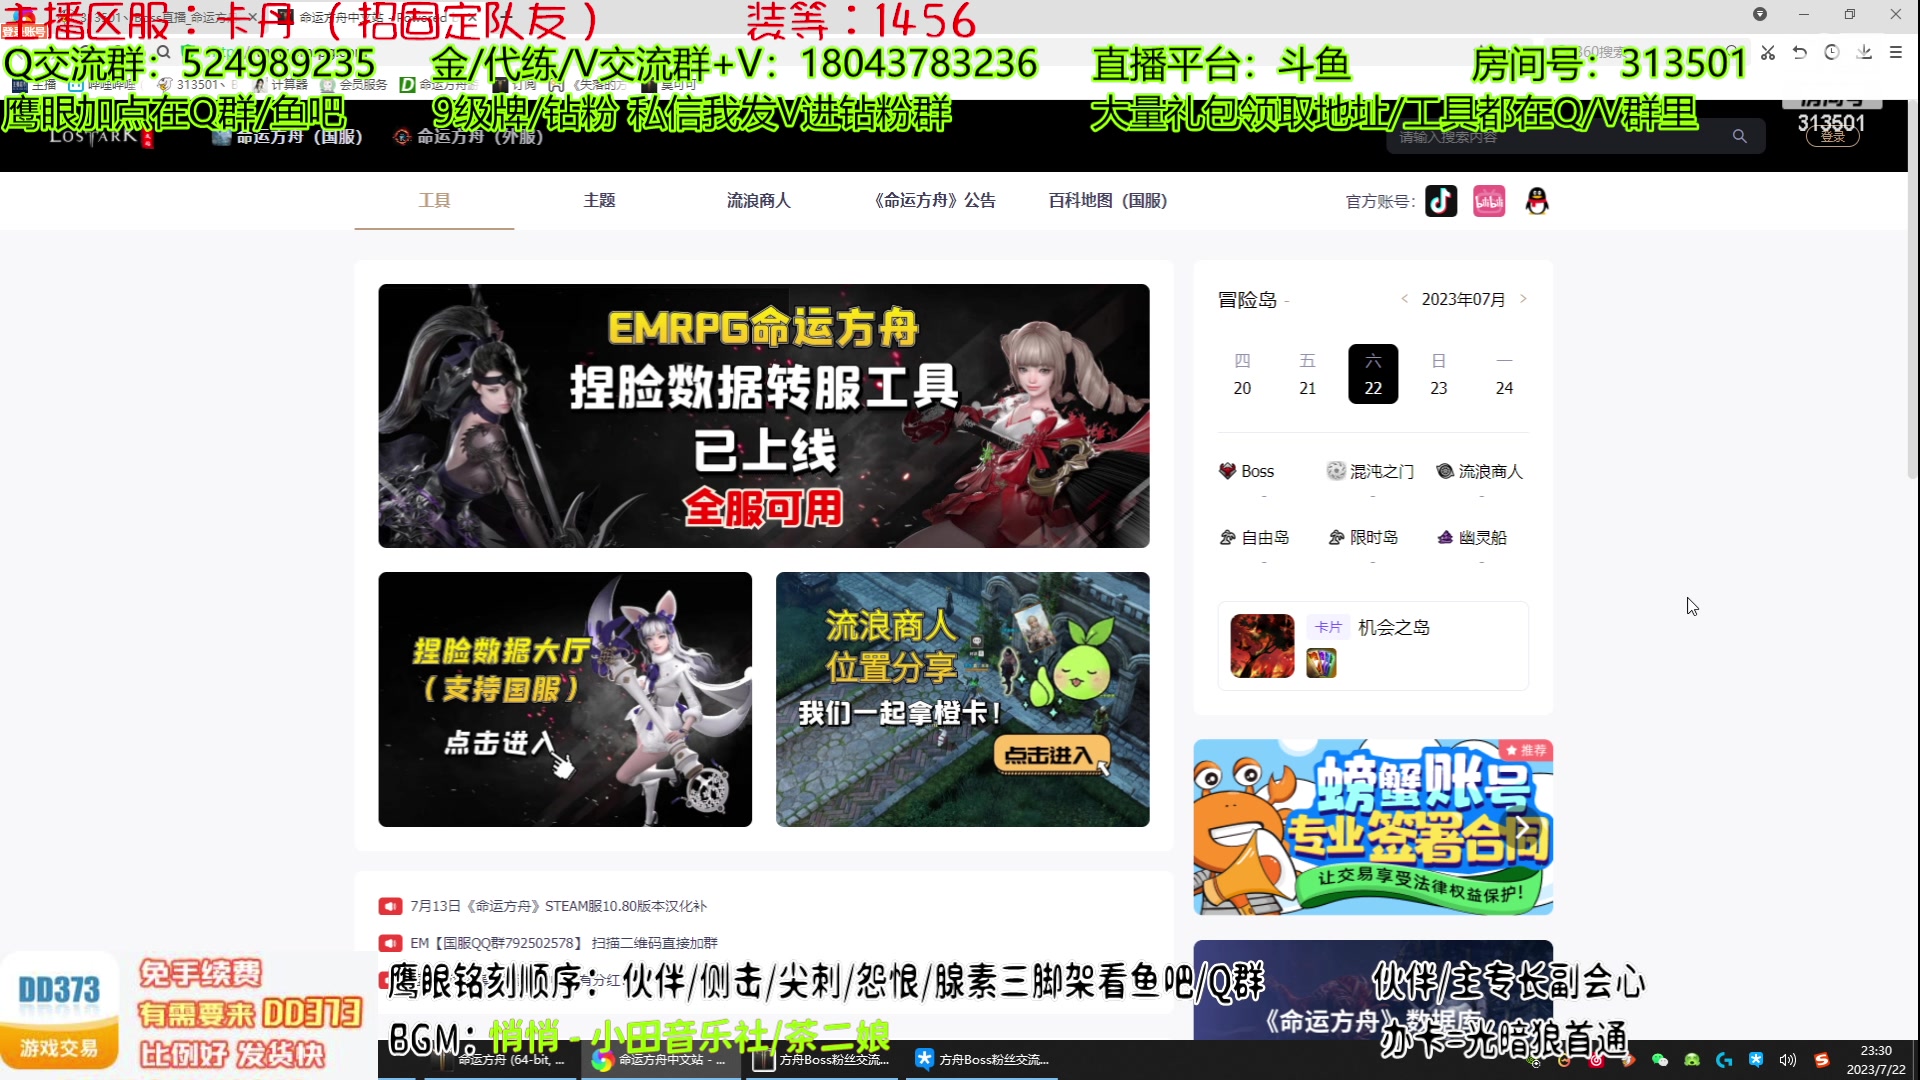1920x1080 pixels.
Task: Open the Douyin (TikTok) official account icon
Action: 1441,201
